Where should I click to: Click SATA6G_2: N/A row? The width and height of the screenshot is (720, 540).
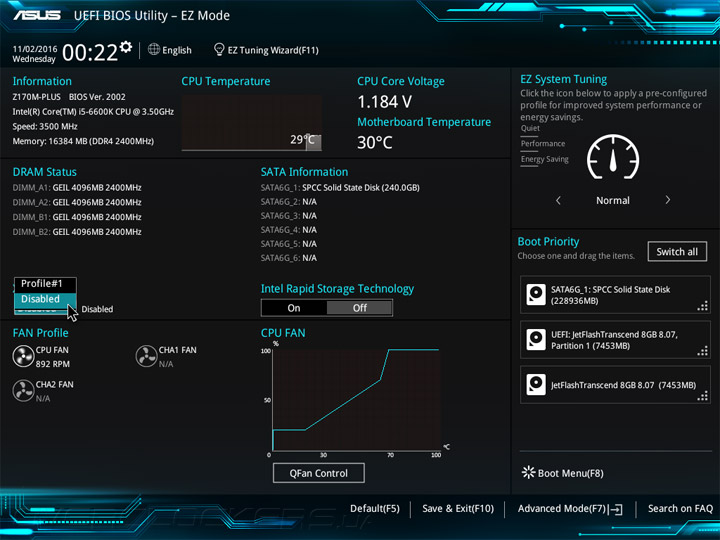coord(289,202)
